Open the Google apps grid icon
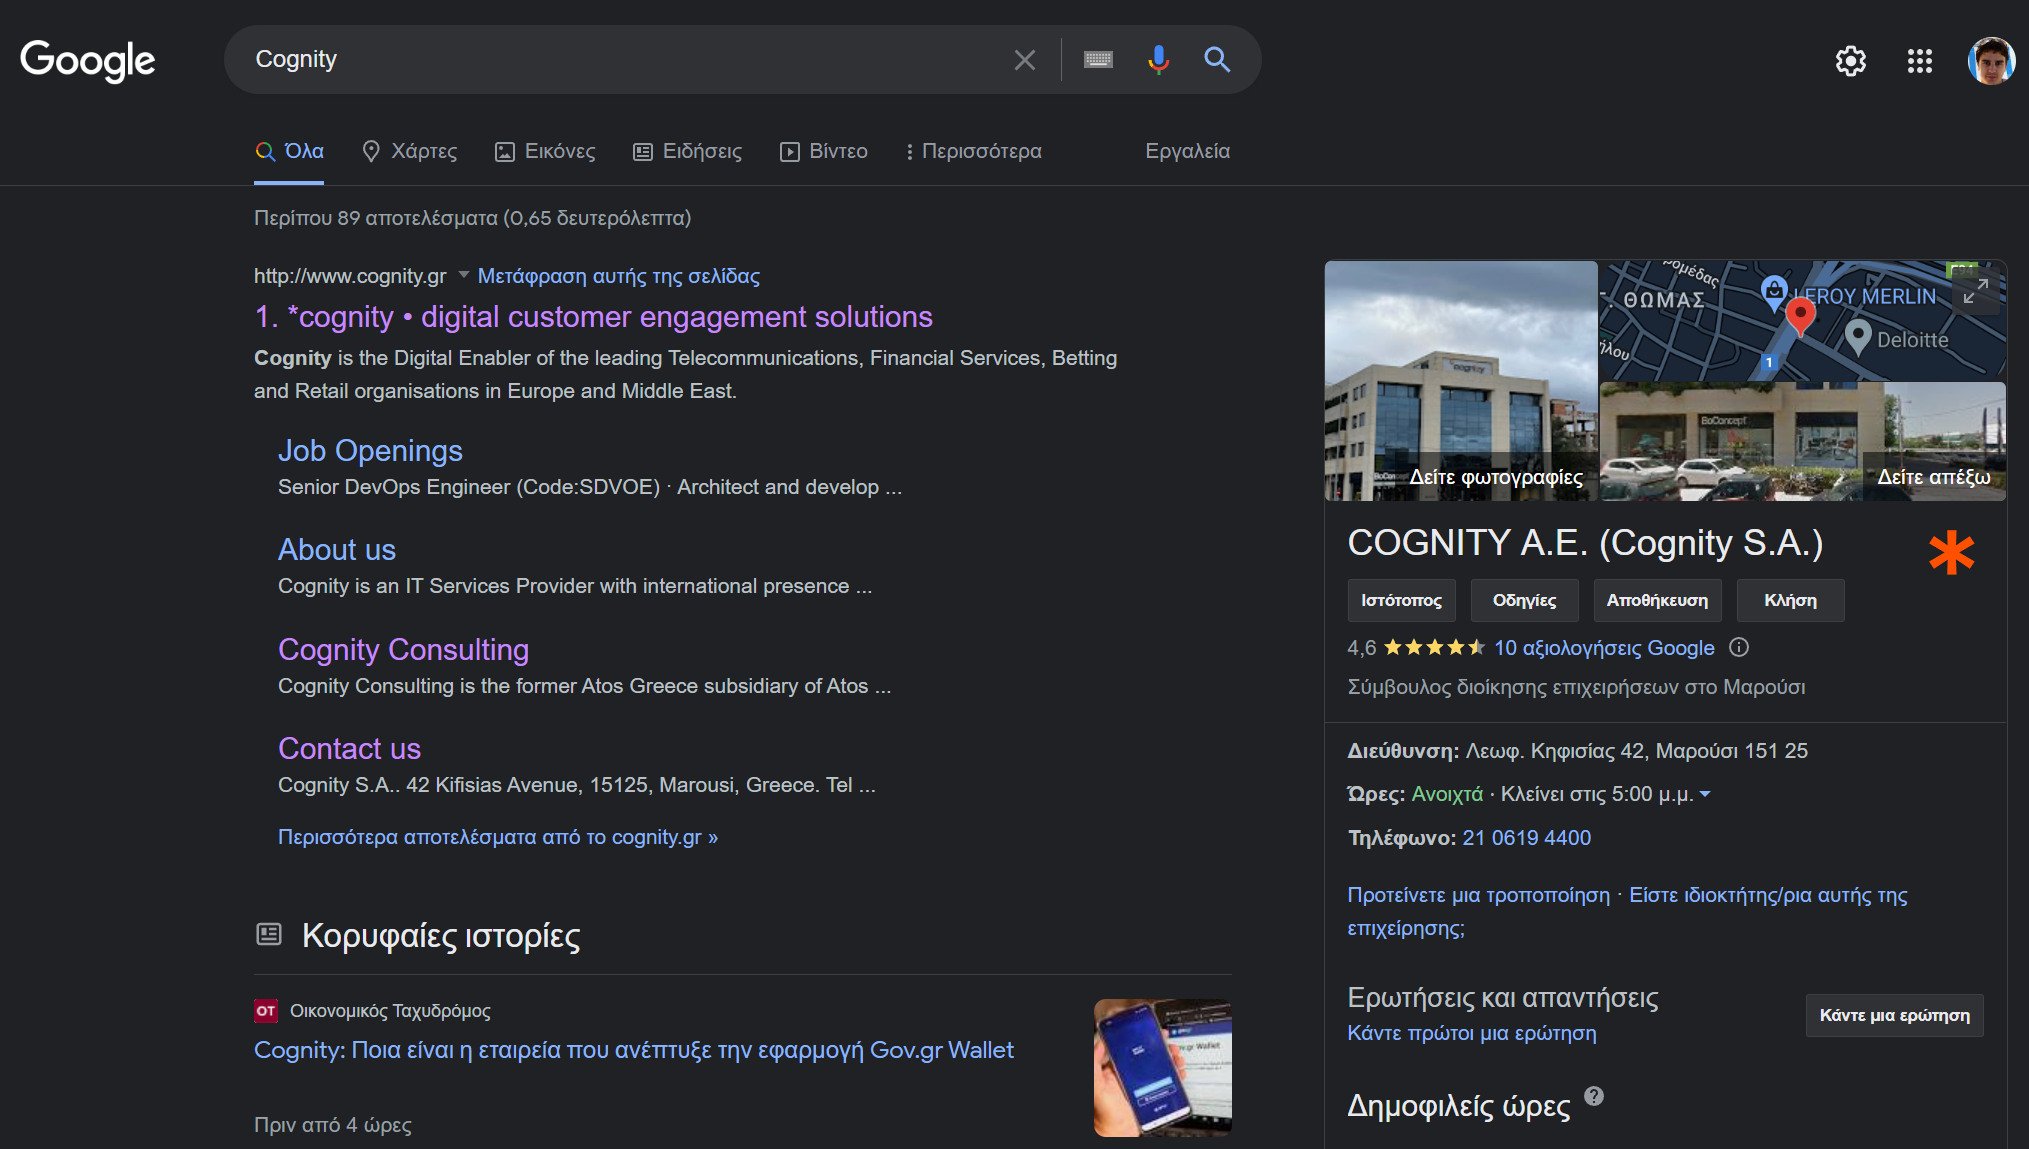 click(1919, 61)
